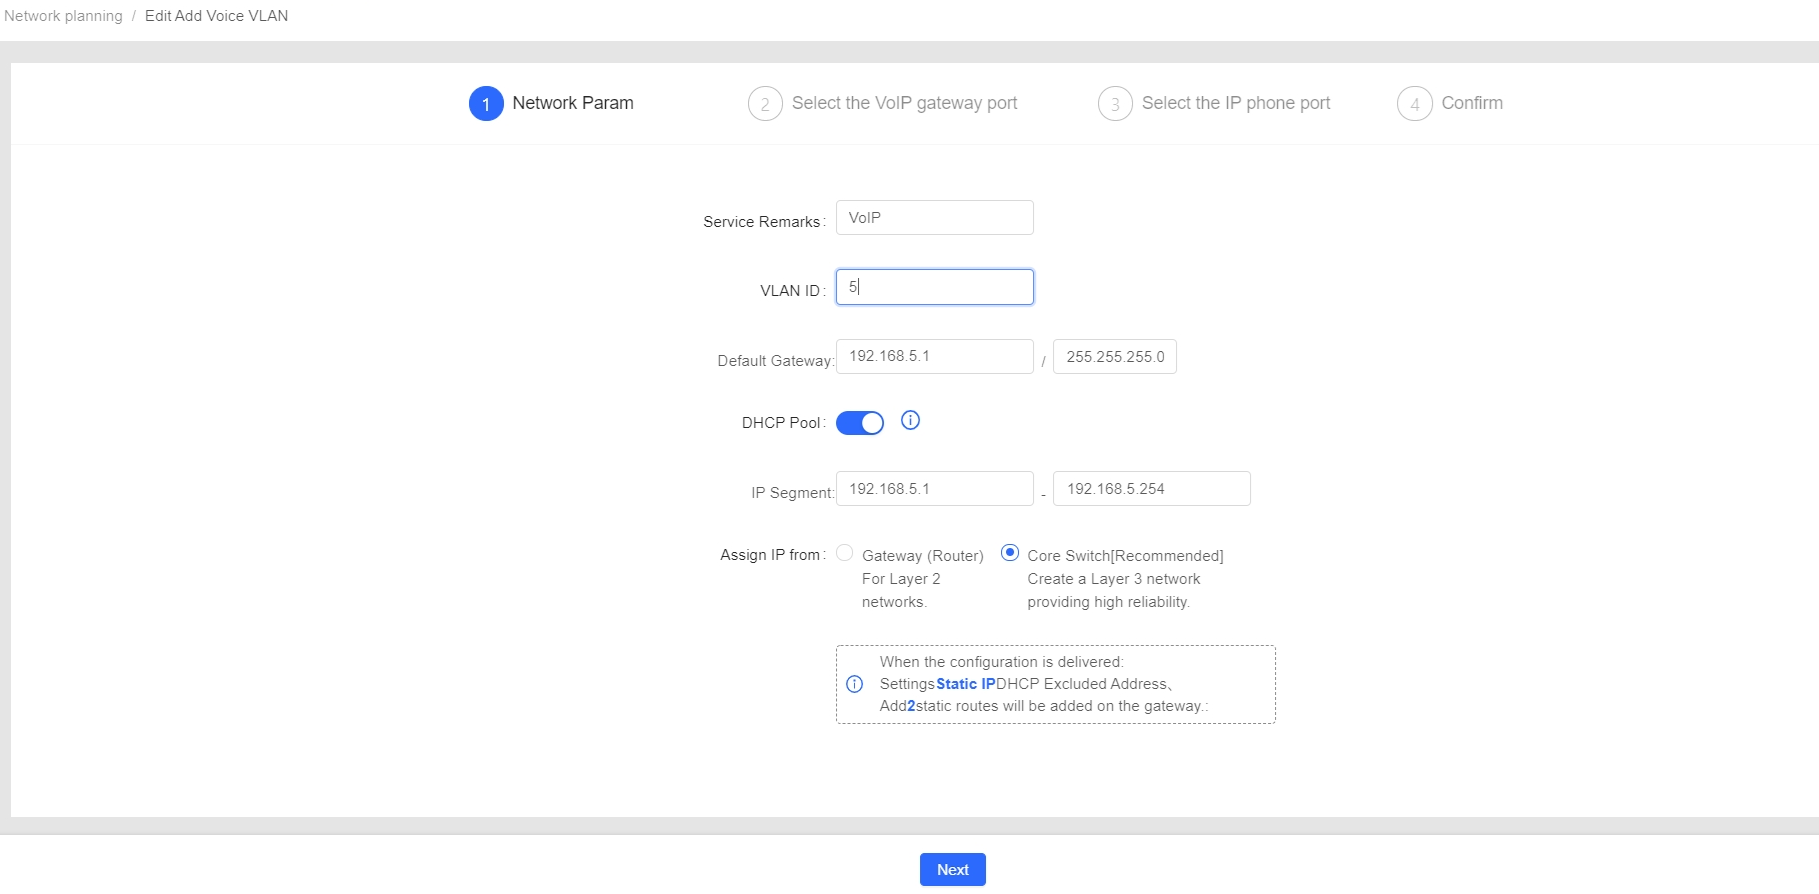The height and width of the screenshot is (894, 1819).
Task: Open the Network Param step
Action: [x=573, y=103]
